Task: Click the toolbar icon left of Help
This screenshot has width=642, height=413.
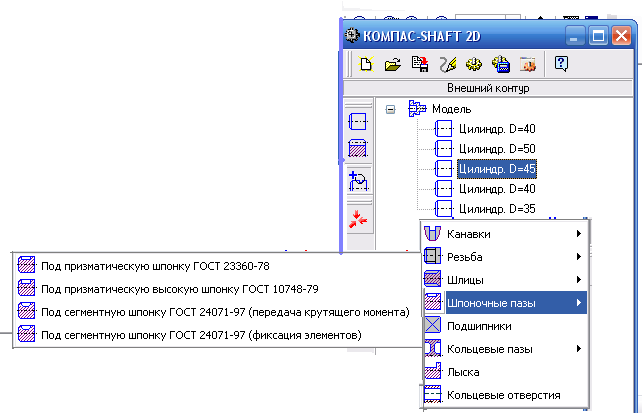Action: tap(528, 65)
